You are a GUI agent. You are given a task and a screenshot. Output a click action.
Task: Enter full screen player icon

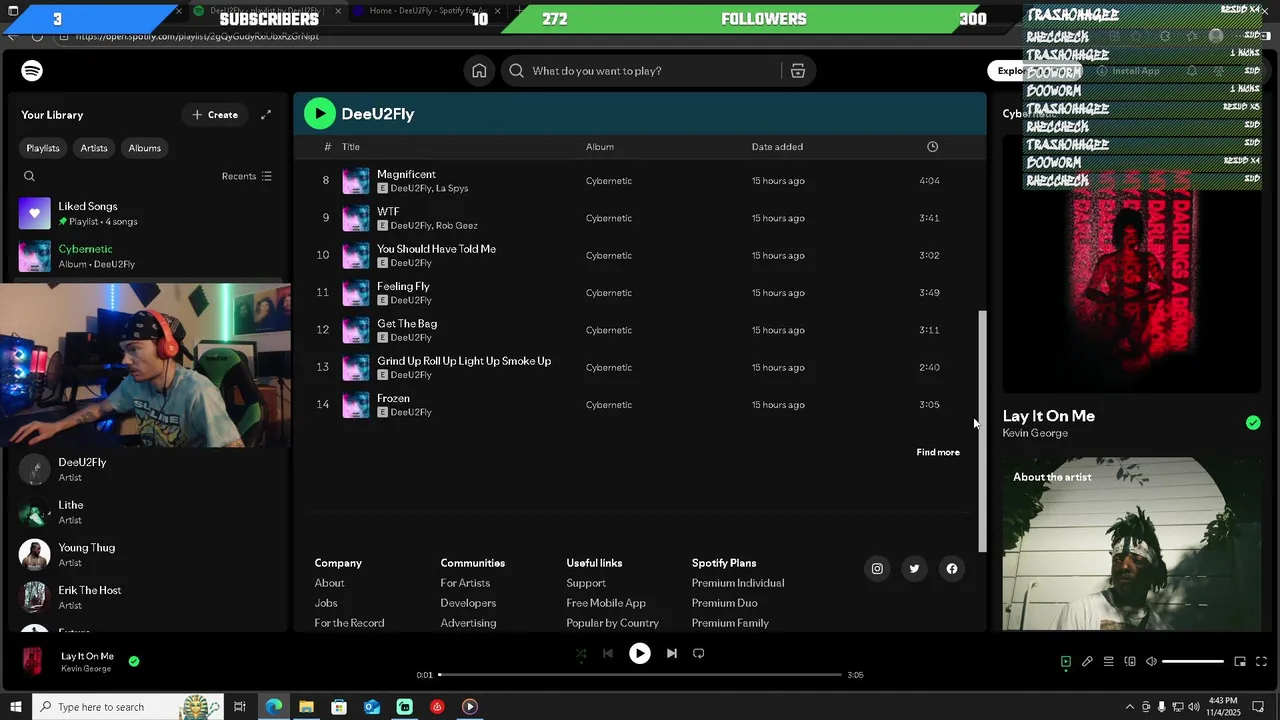pos(1261,662)
